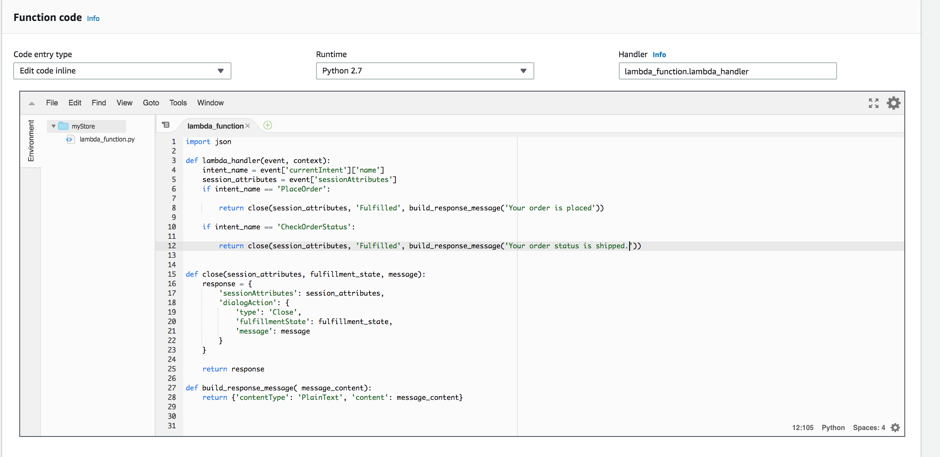Click the status bar gear icon
The width and height of the screenshot is (940, 457).
tap(895, 428)
